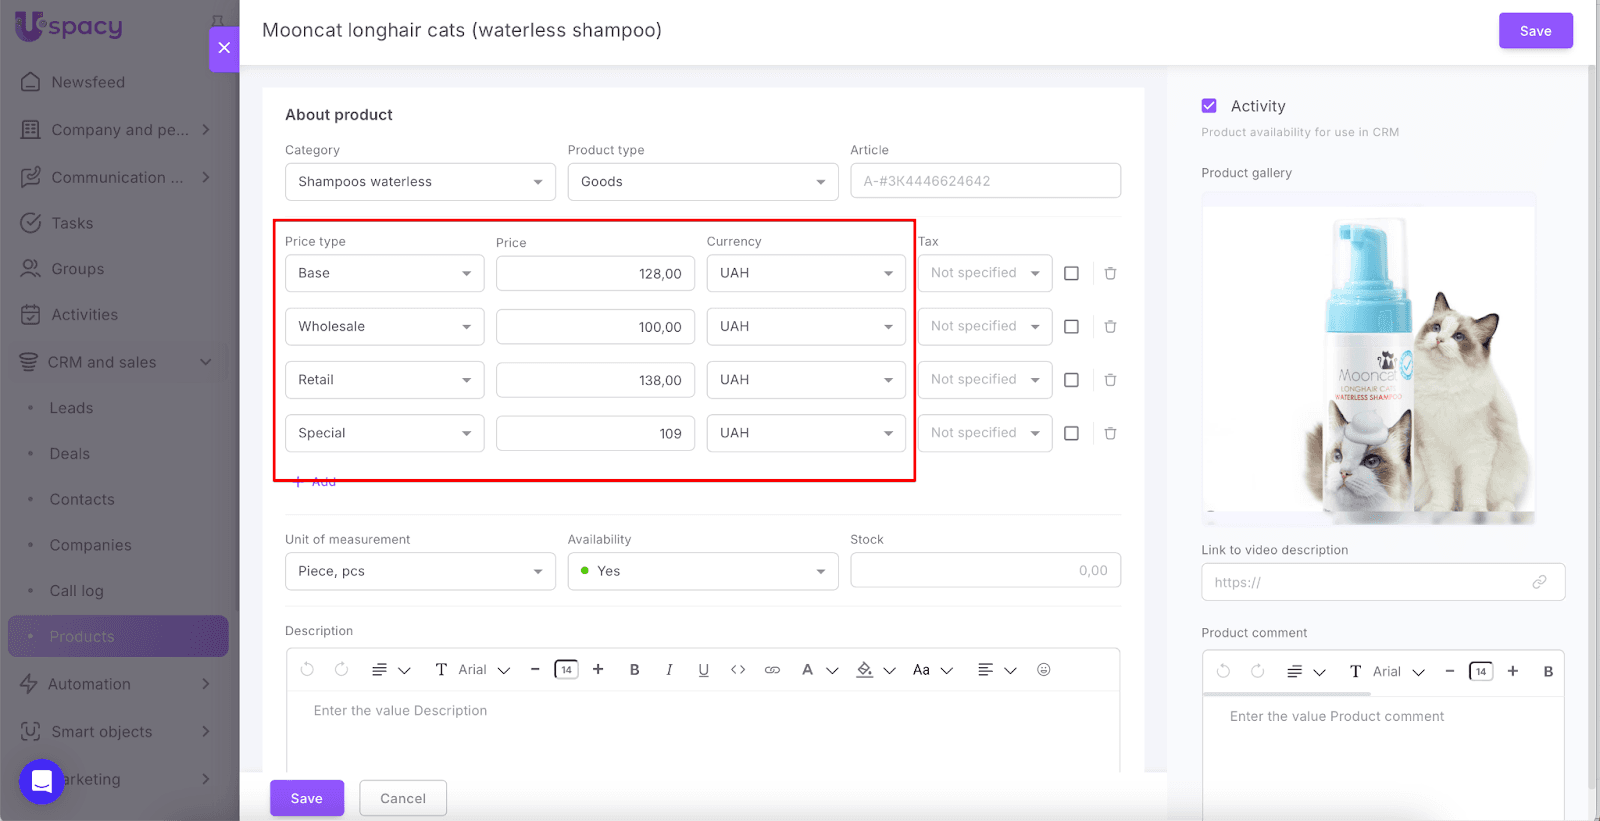Image resolution: width=1600 pixels, height=821 pixels.
Task: Click the code snippet icon in Description toolbar
Action: 738,670
